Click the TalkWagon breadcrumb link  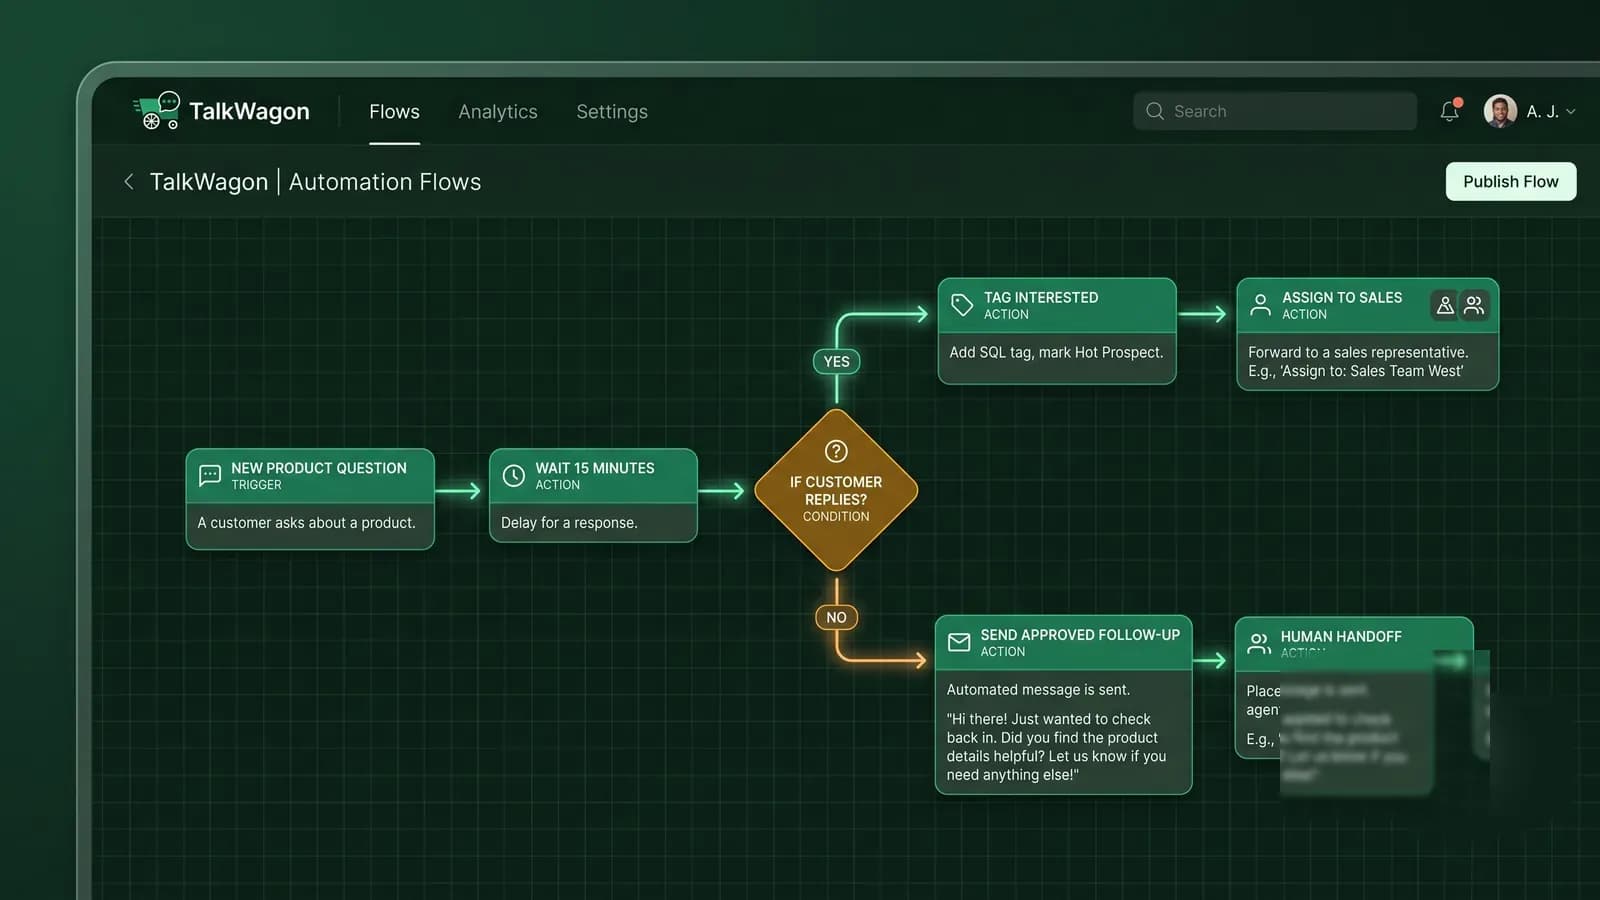[x=209, y=182]
